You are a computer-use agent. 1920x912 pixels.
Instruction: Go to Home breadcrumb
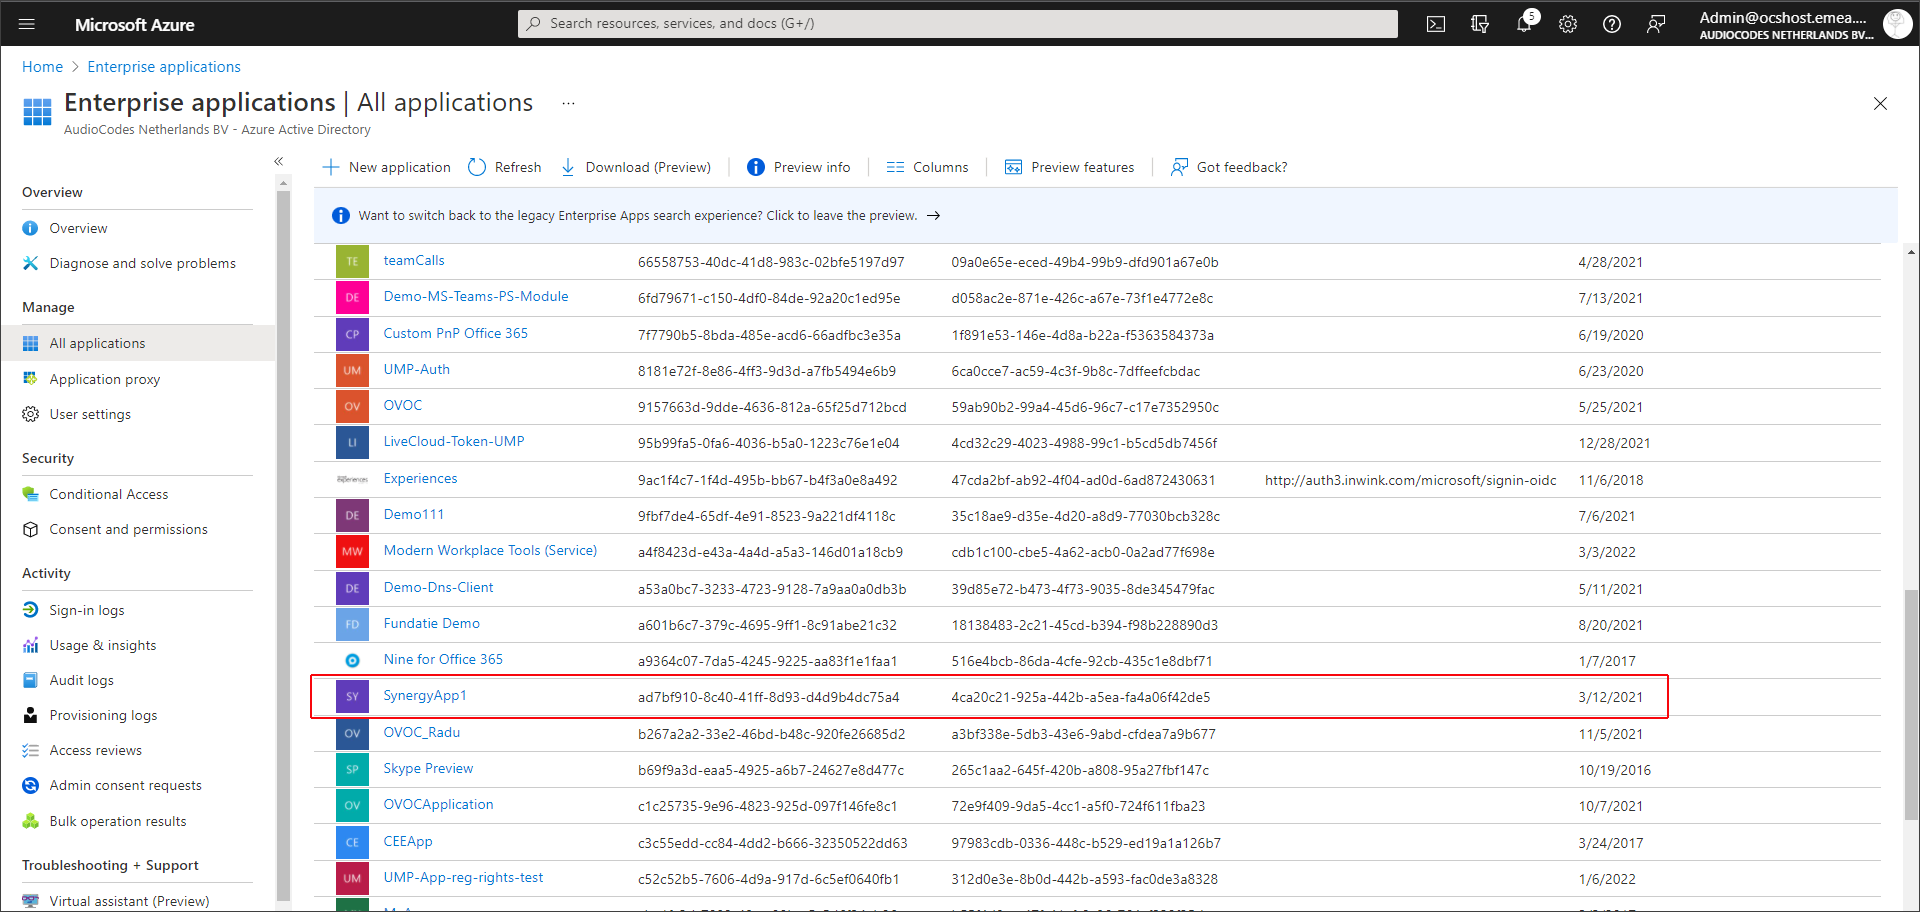point(42,67)
